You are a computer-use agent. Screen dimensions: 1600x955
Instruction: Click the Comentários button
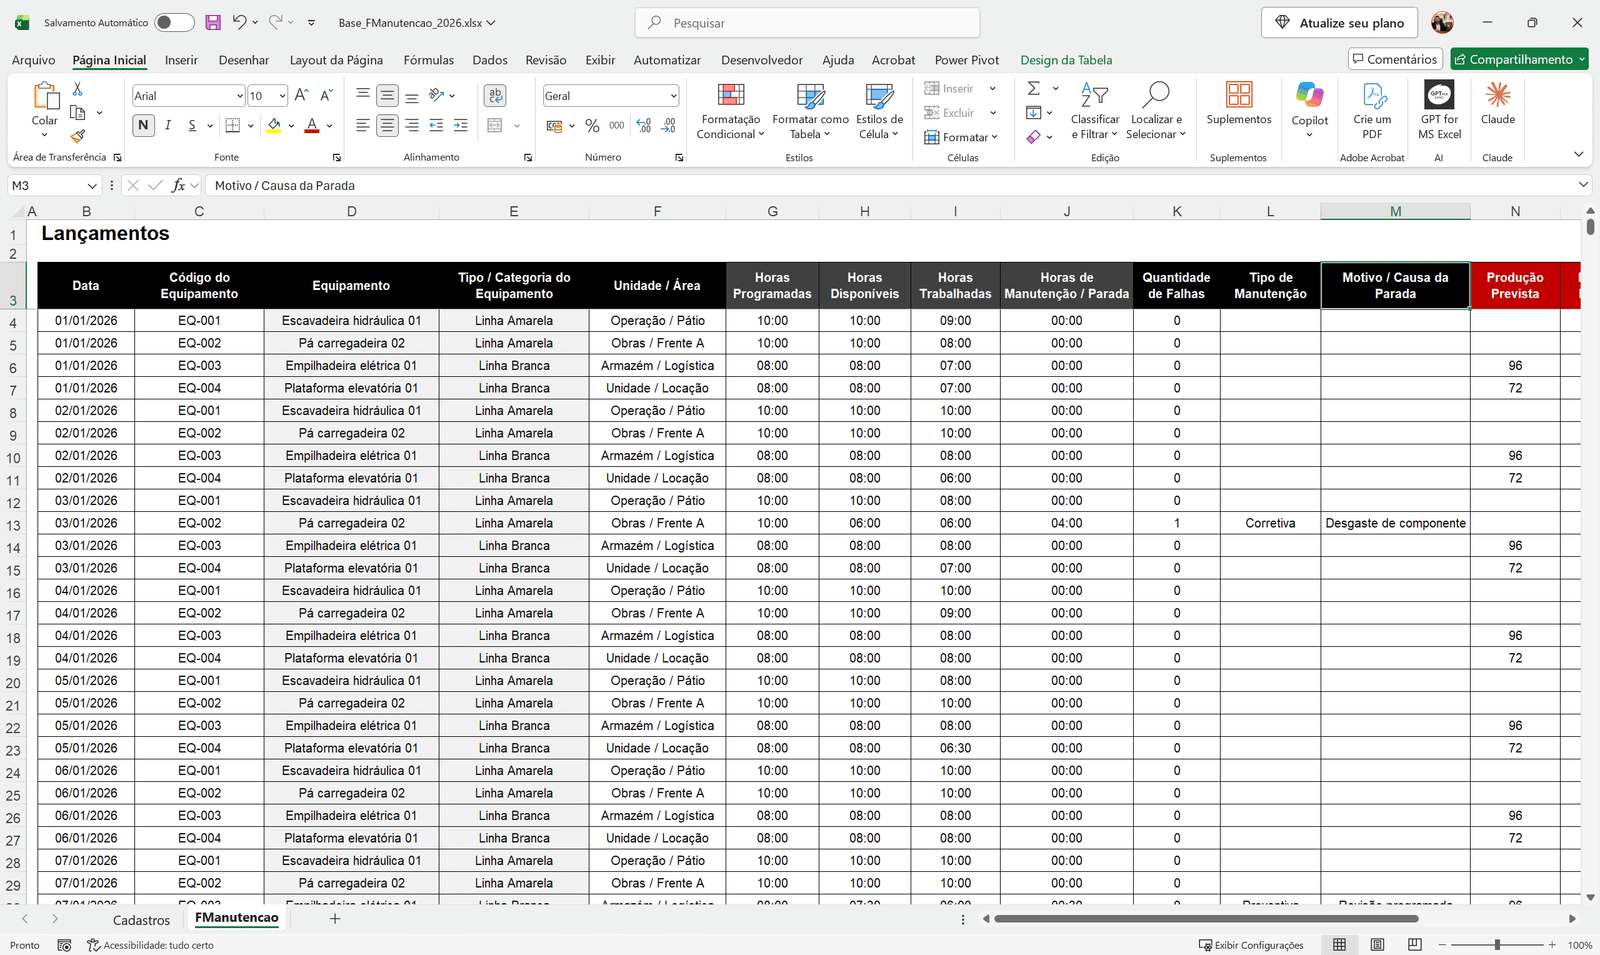tap(1395, 59)
